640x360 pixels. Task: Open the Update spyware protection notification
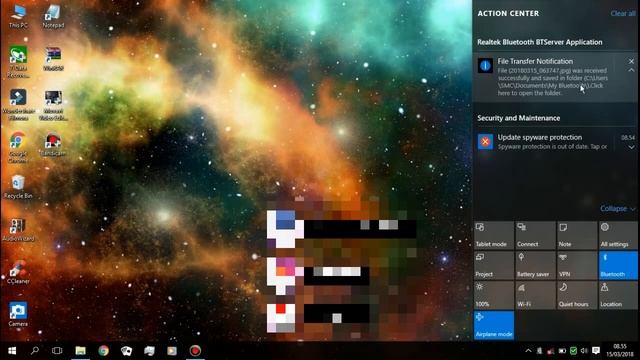(555, 142)
